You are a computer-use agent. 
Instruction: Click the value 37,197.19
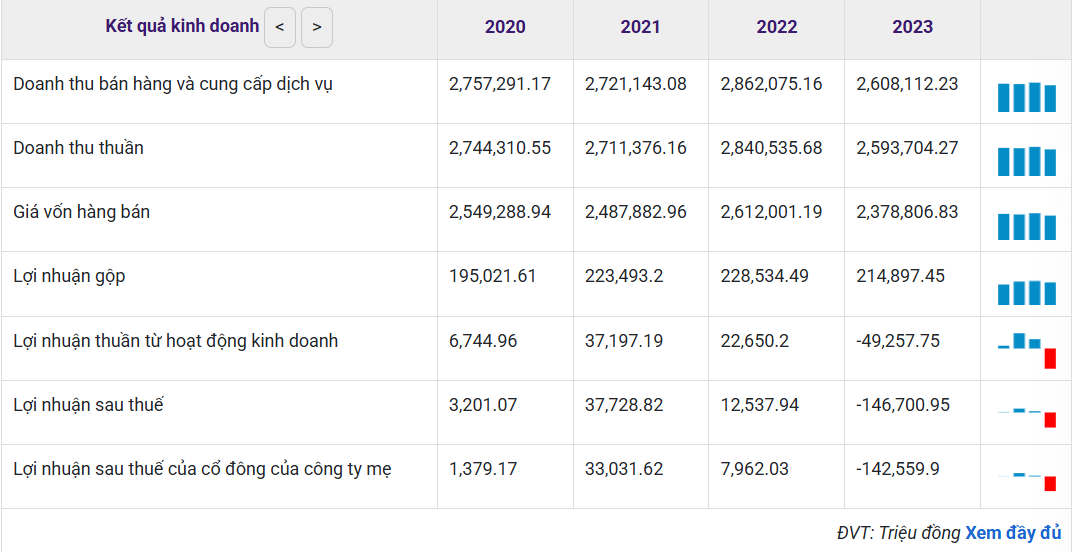coord(624,341)
